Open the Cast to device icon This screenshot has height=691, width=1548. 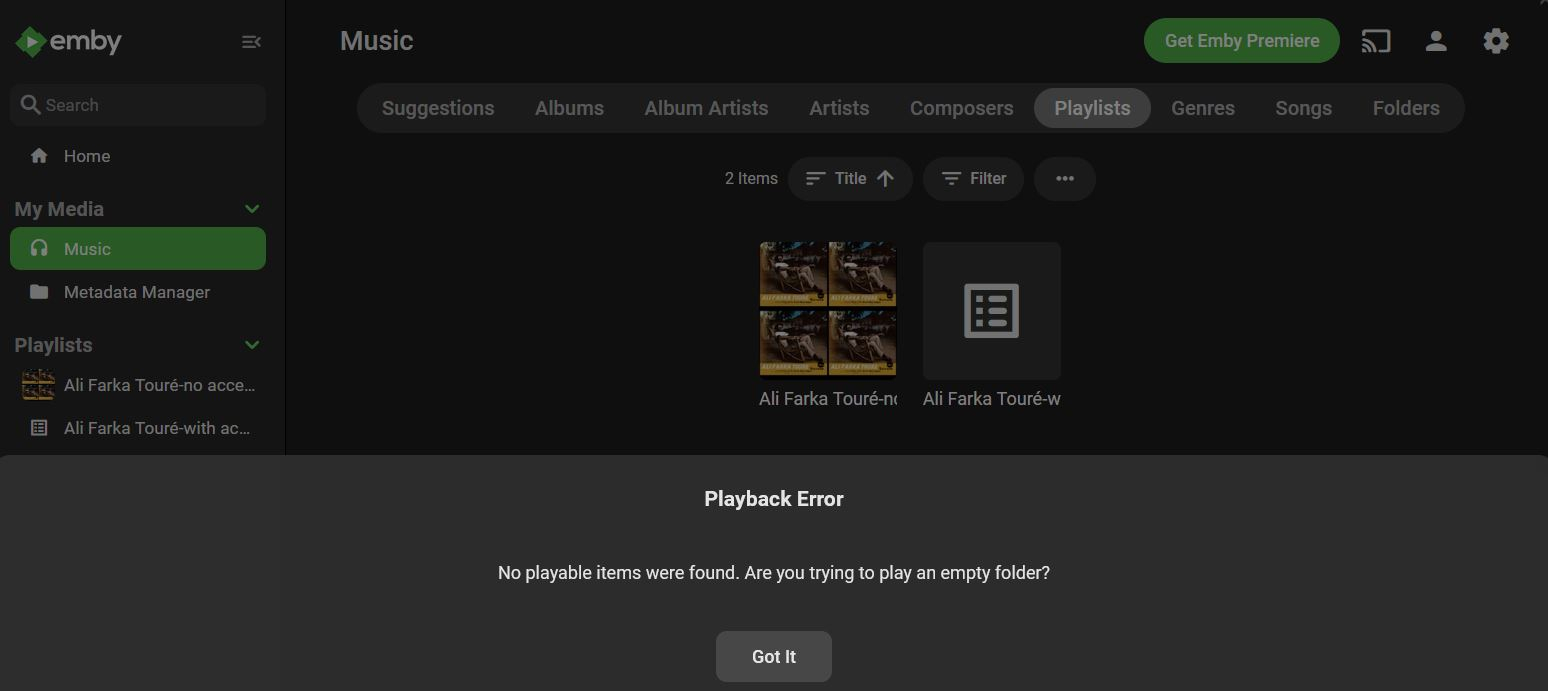tap(1376, 41)
